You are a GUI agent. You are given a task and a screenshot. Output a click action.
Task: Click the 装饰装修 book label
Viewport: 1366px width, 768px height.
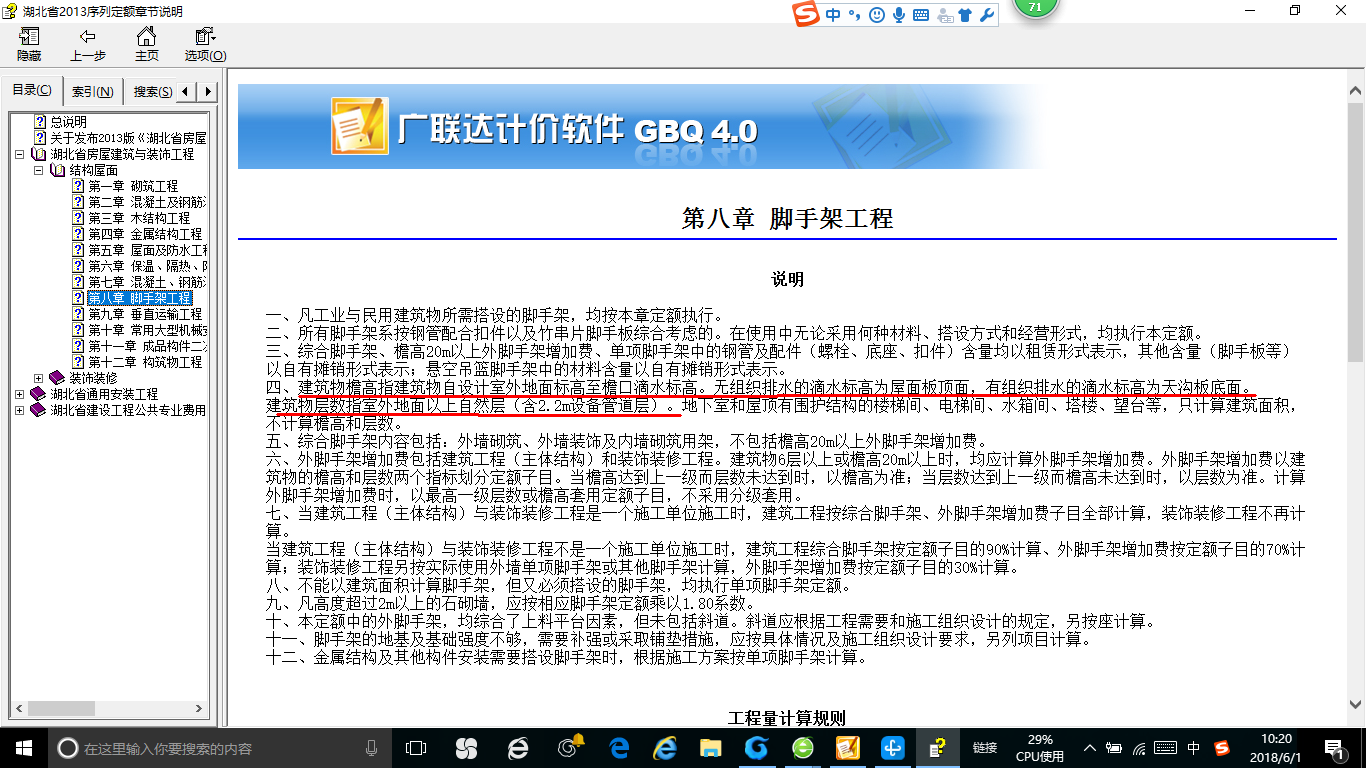click(93, 378)
